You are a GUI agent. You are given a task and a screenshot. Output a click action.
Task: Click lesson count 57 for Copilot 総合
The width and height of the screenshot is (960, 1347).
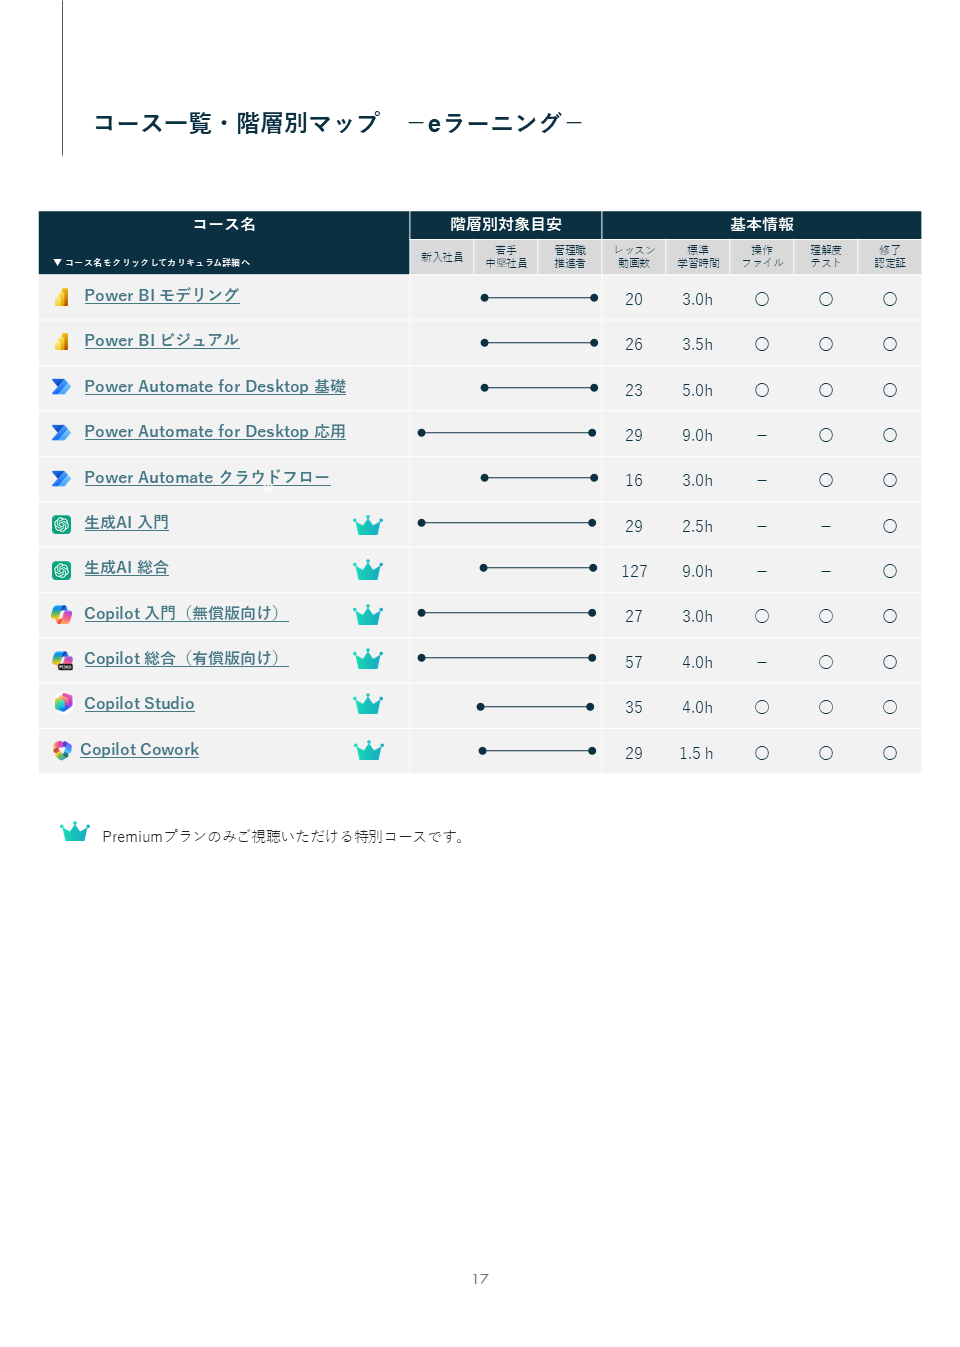[634, 662]
